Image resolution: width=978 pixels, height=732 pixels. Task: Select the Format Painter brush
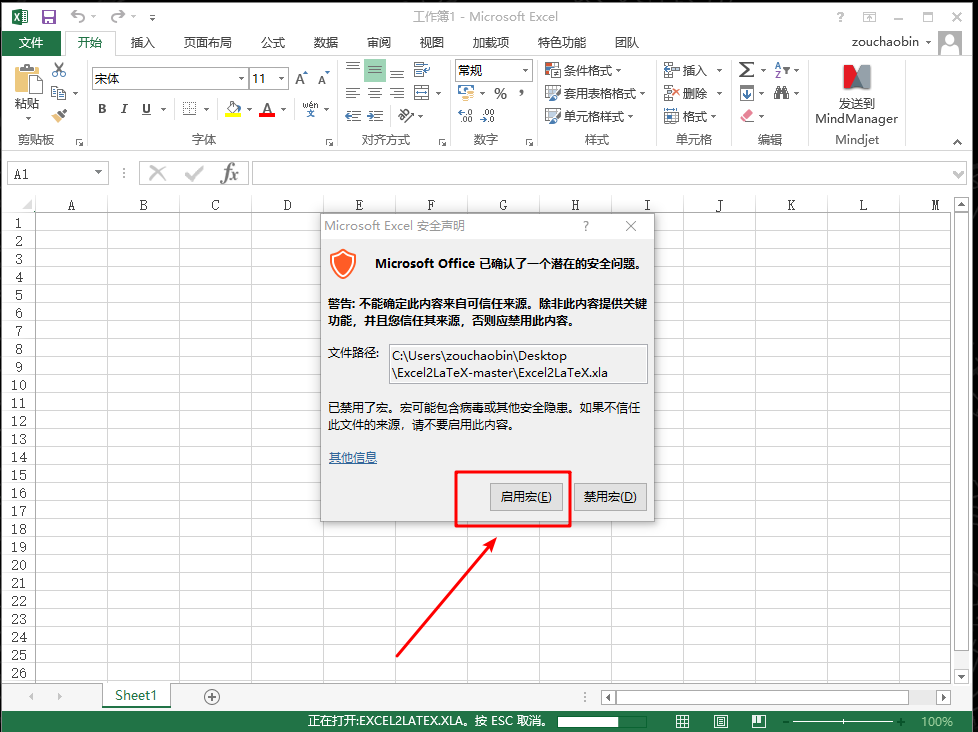59,115
